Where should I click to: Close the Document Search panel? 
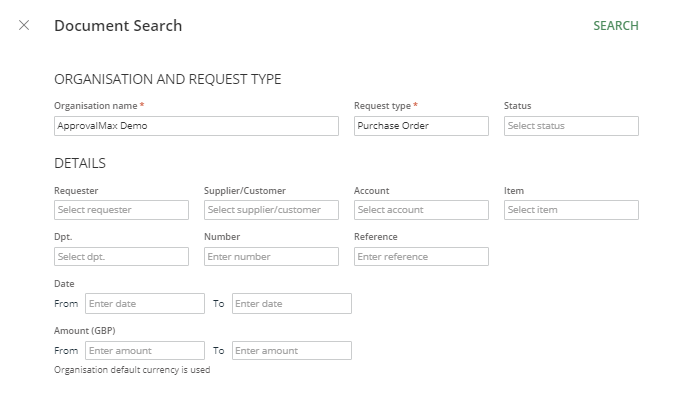coord(24,25)
